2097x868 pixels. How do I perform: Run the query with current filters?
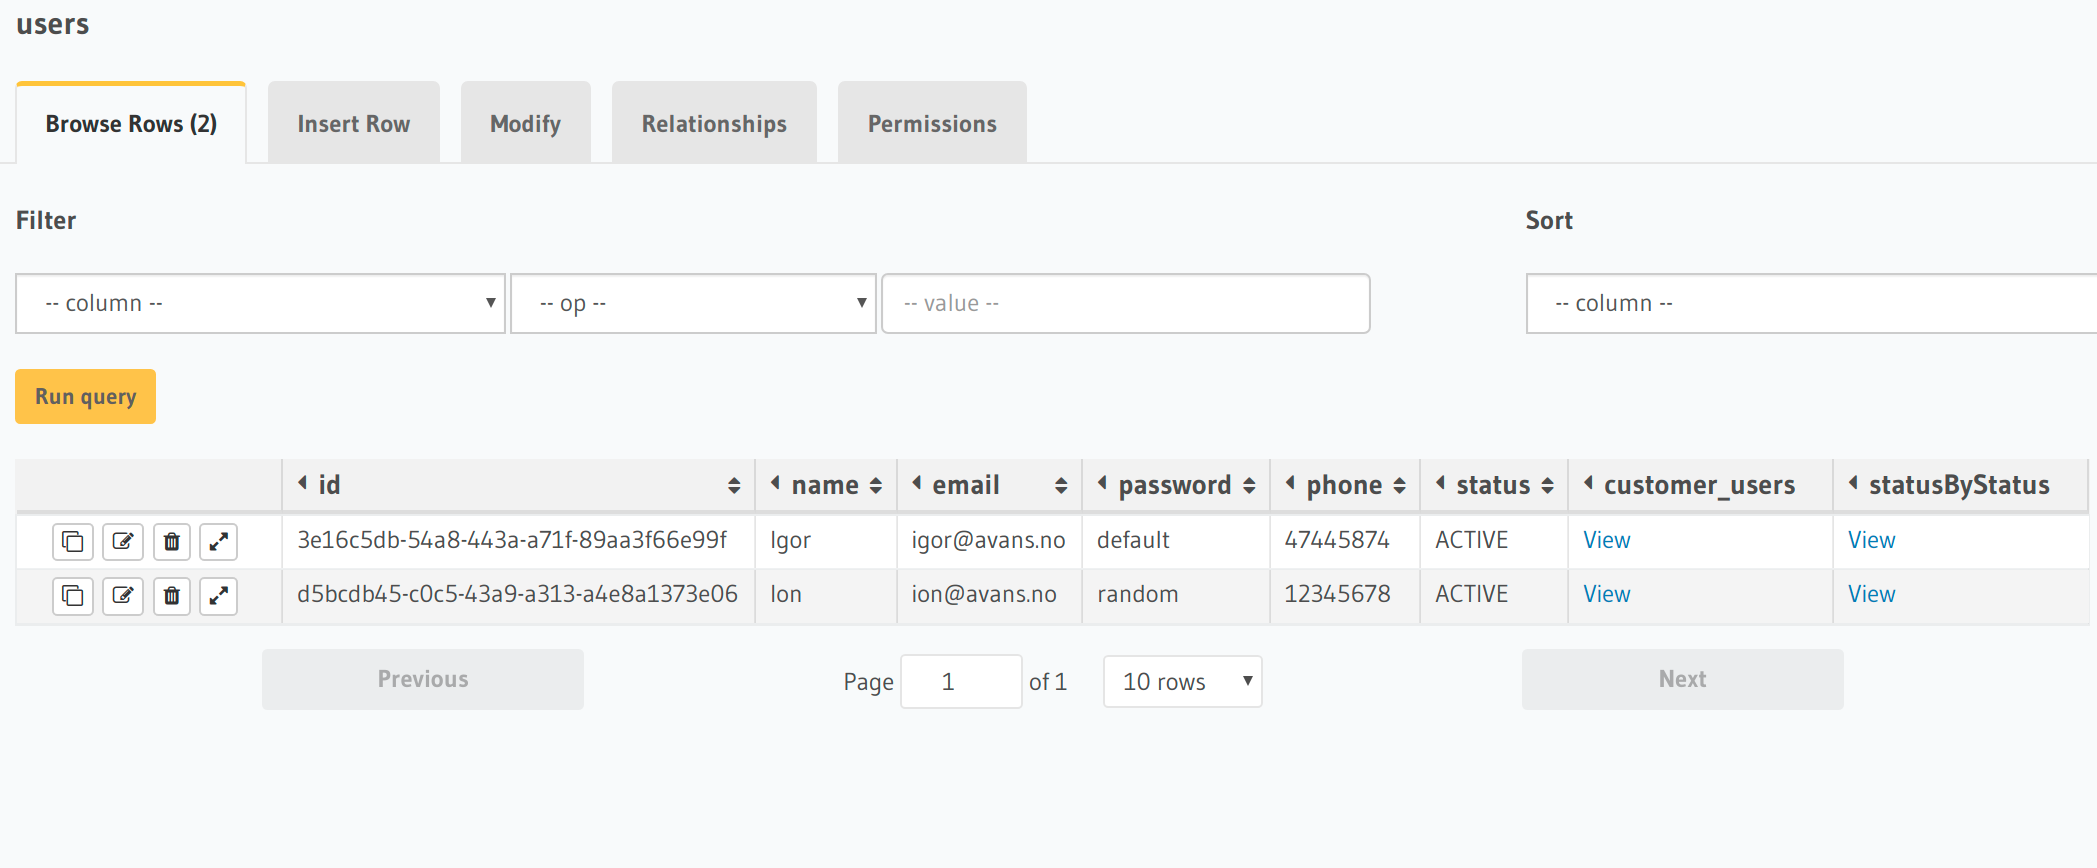(x=85, y=396)
